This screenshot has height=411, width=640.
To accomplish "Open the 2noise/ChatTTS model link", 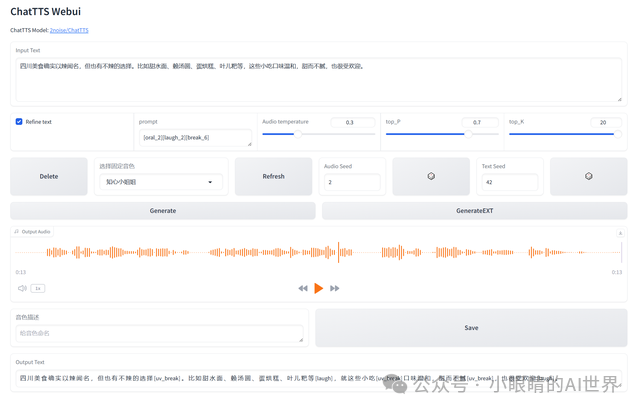I will (x=69, y=30).
